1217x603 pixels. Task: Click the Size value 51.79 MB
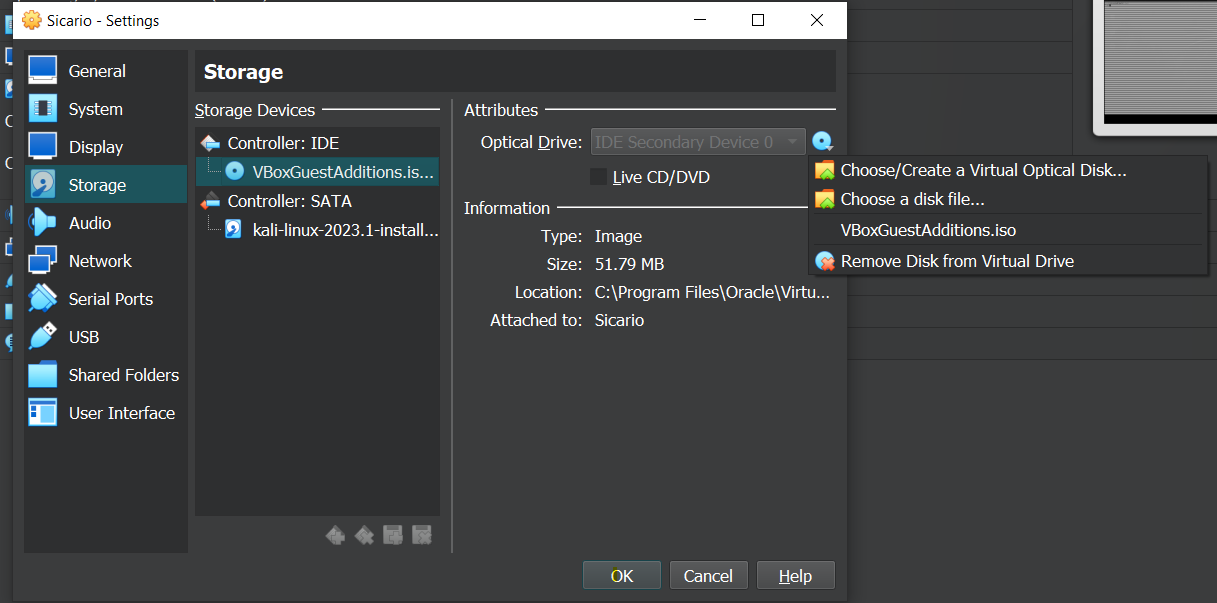(629, 264)
